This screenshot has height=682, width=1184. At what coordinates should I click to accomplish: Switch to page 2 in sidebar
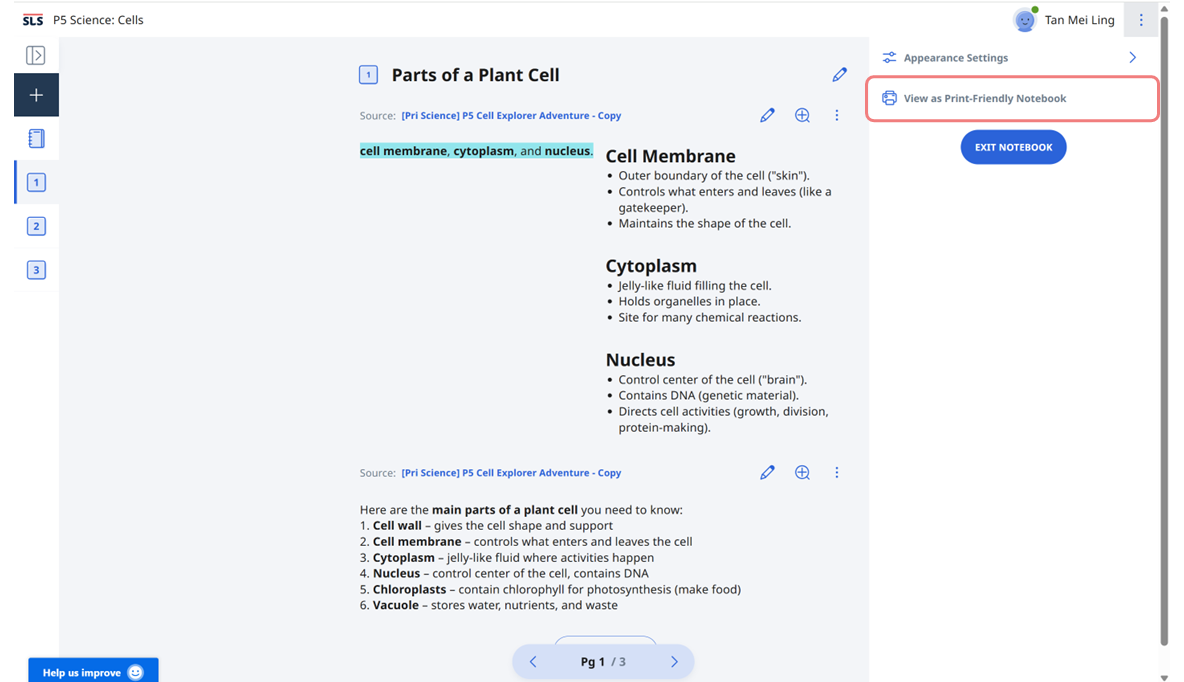36,226
